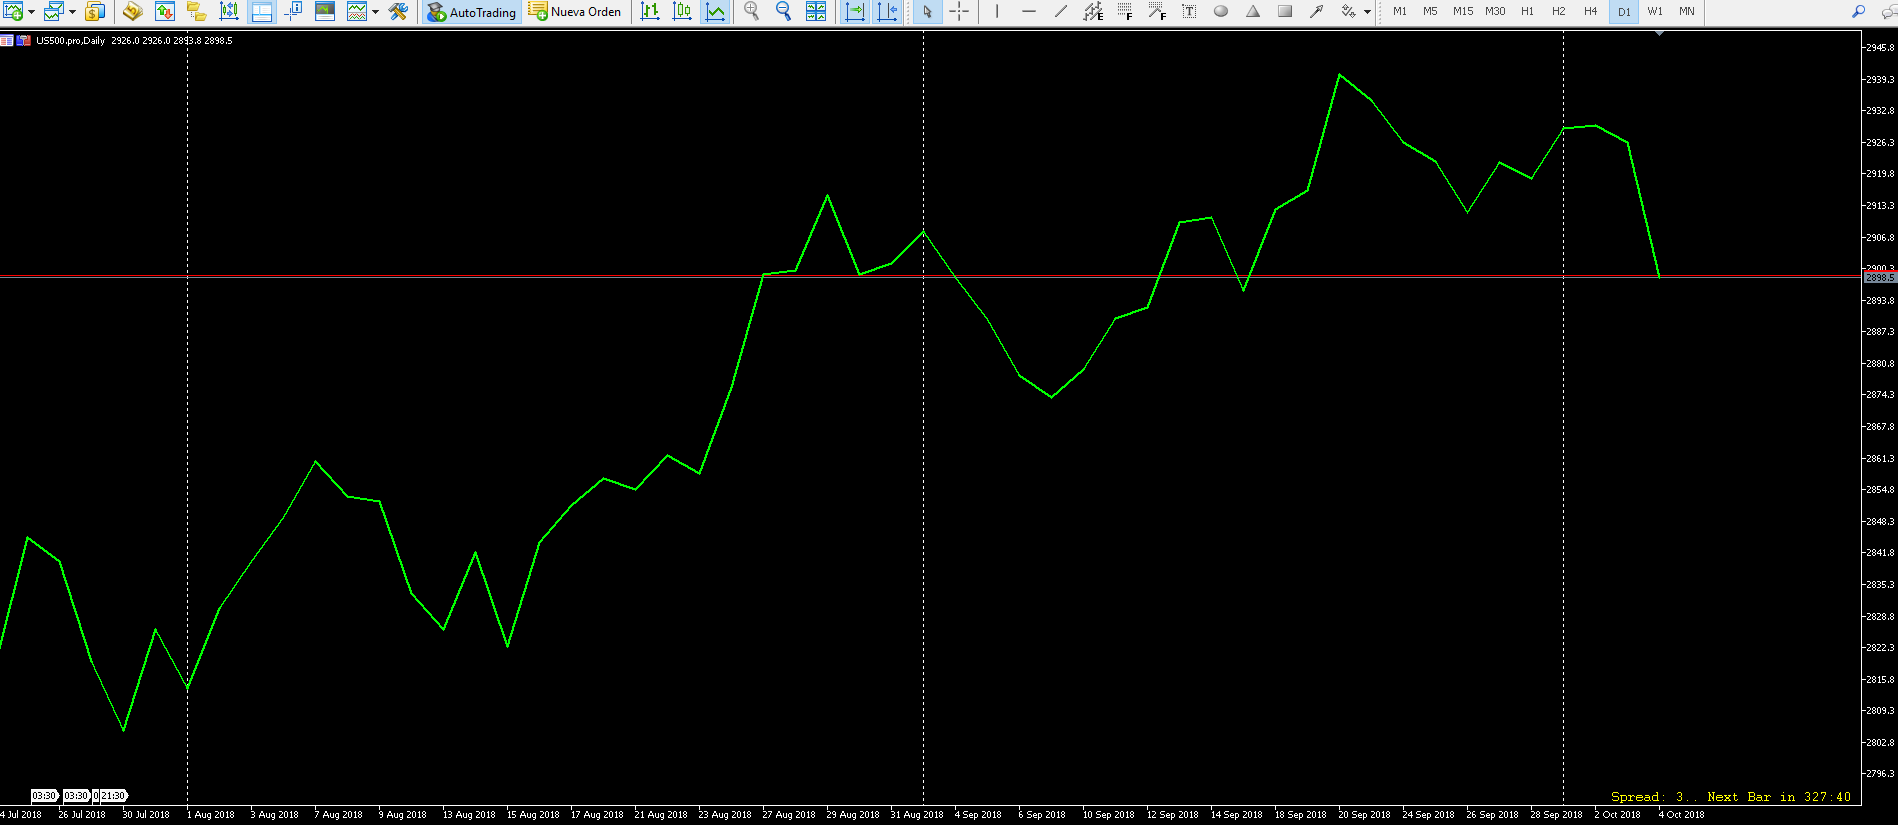Select the Text label tool
This screenshot has height=825, width=1898.
(1189, 12)
